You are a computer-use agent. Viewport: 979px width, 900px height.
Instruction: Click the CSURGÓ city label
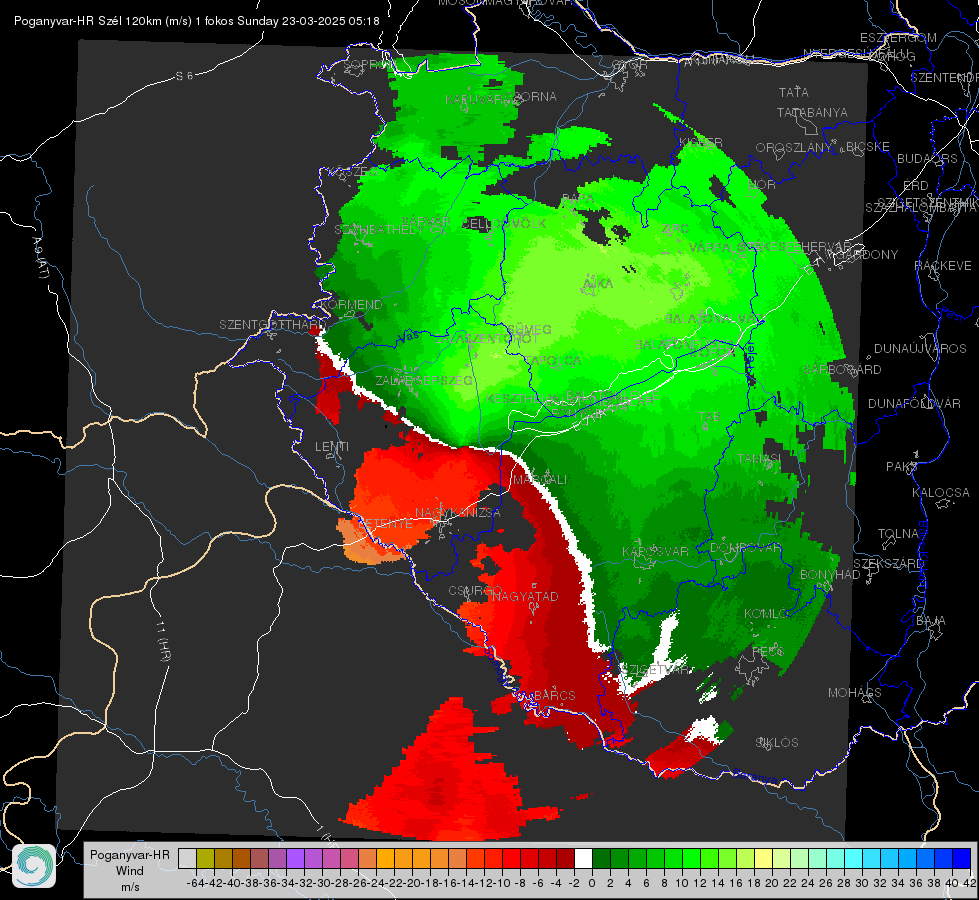pos(476,591)
